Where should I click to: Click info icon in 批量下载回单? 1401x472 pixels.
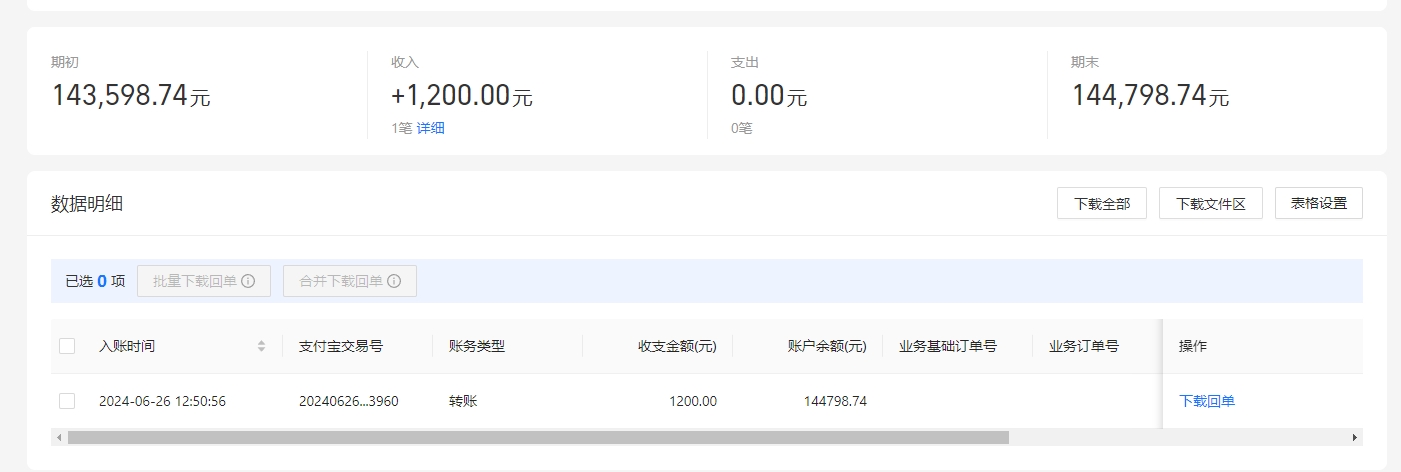[x=248, y=281]
